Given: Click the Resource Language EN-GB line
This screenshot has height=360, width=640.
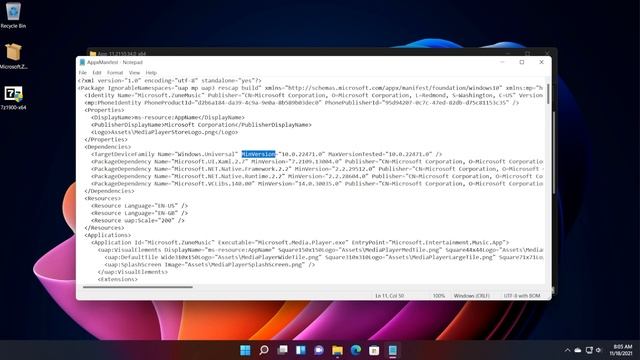Looking at the screenshot, I should (x=140, y=213).
